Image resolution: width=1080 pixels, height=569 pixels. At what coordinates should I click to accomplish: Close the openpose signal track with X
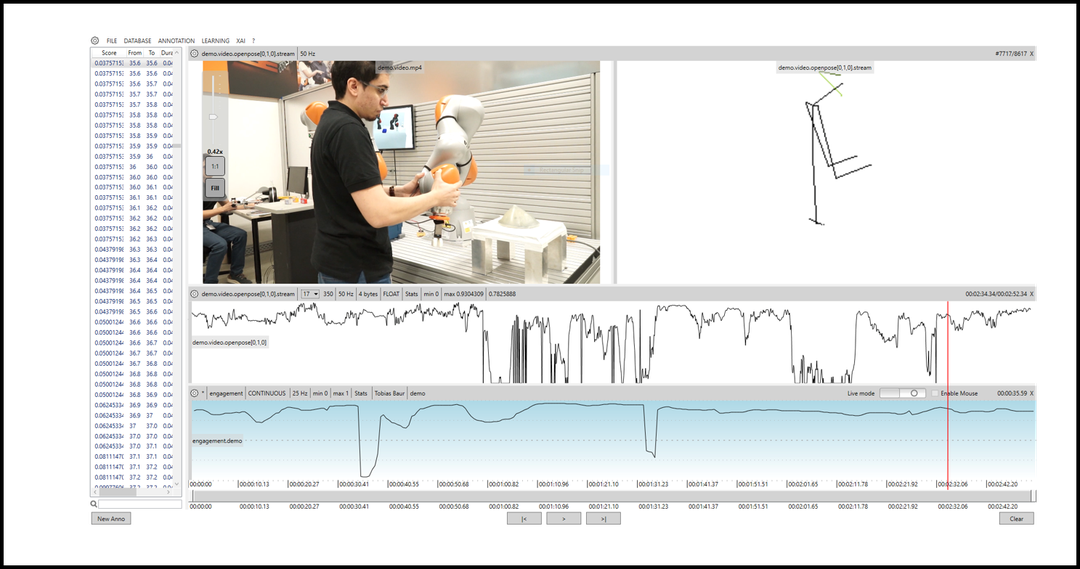coord(1031,294)
